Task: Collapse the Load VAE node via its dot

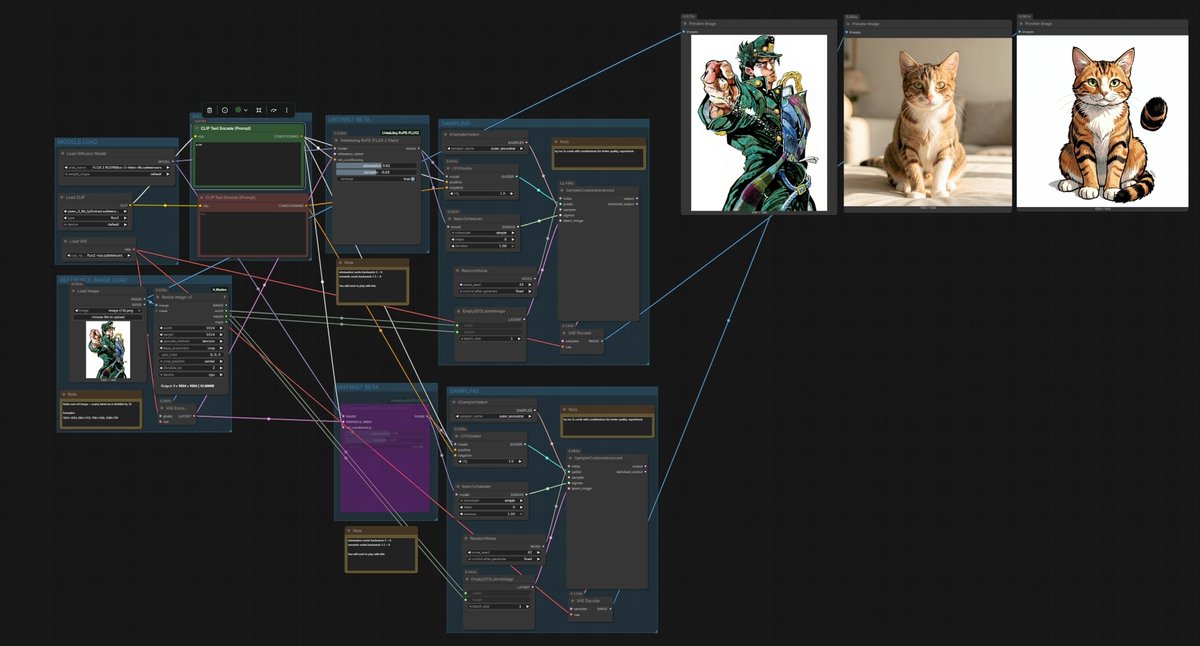Action: point(63,242)
